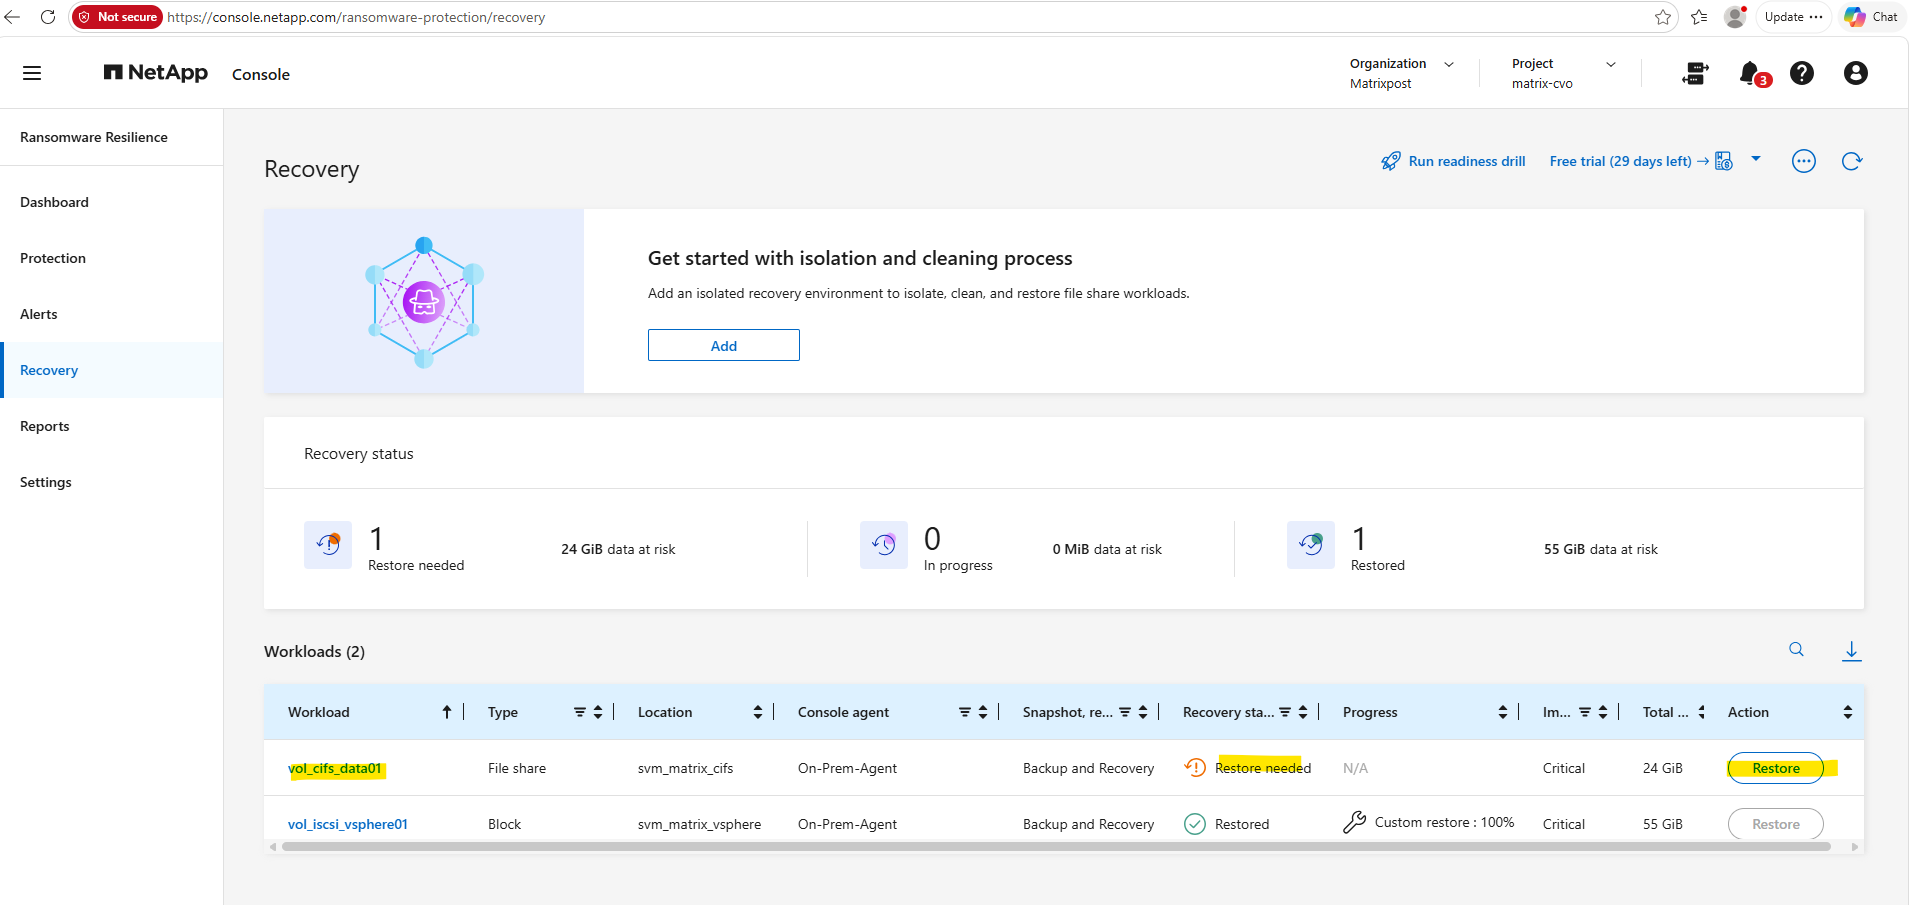Expand the Project matrix-cvo dropdown
This screenshot has height=905, width=1909.
[1611, 64]
